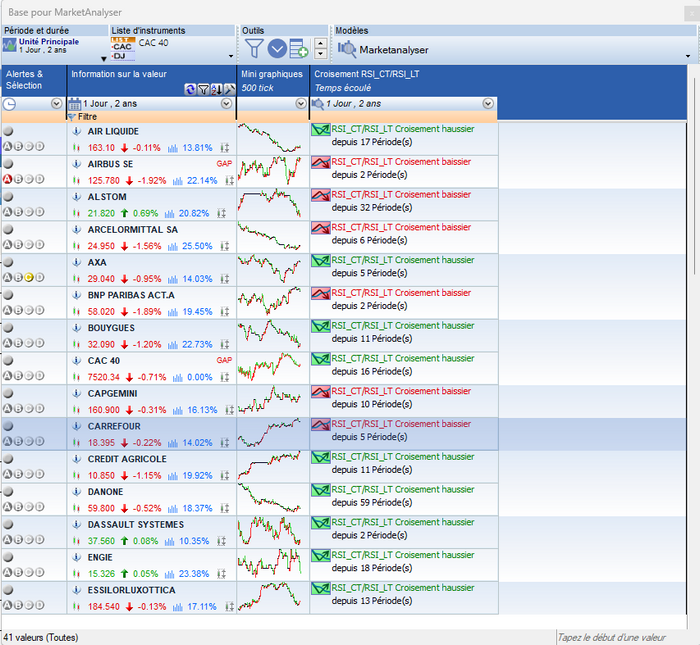Click the GAP indicator on the CAC 40 row
The height and width of the screenshot is (645, 700).
(224, 360)
